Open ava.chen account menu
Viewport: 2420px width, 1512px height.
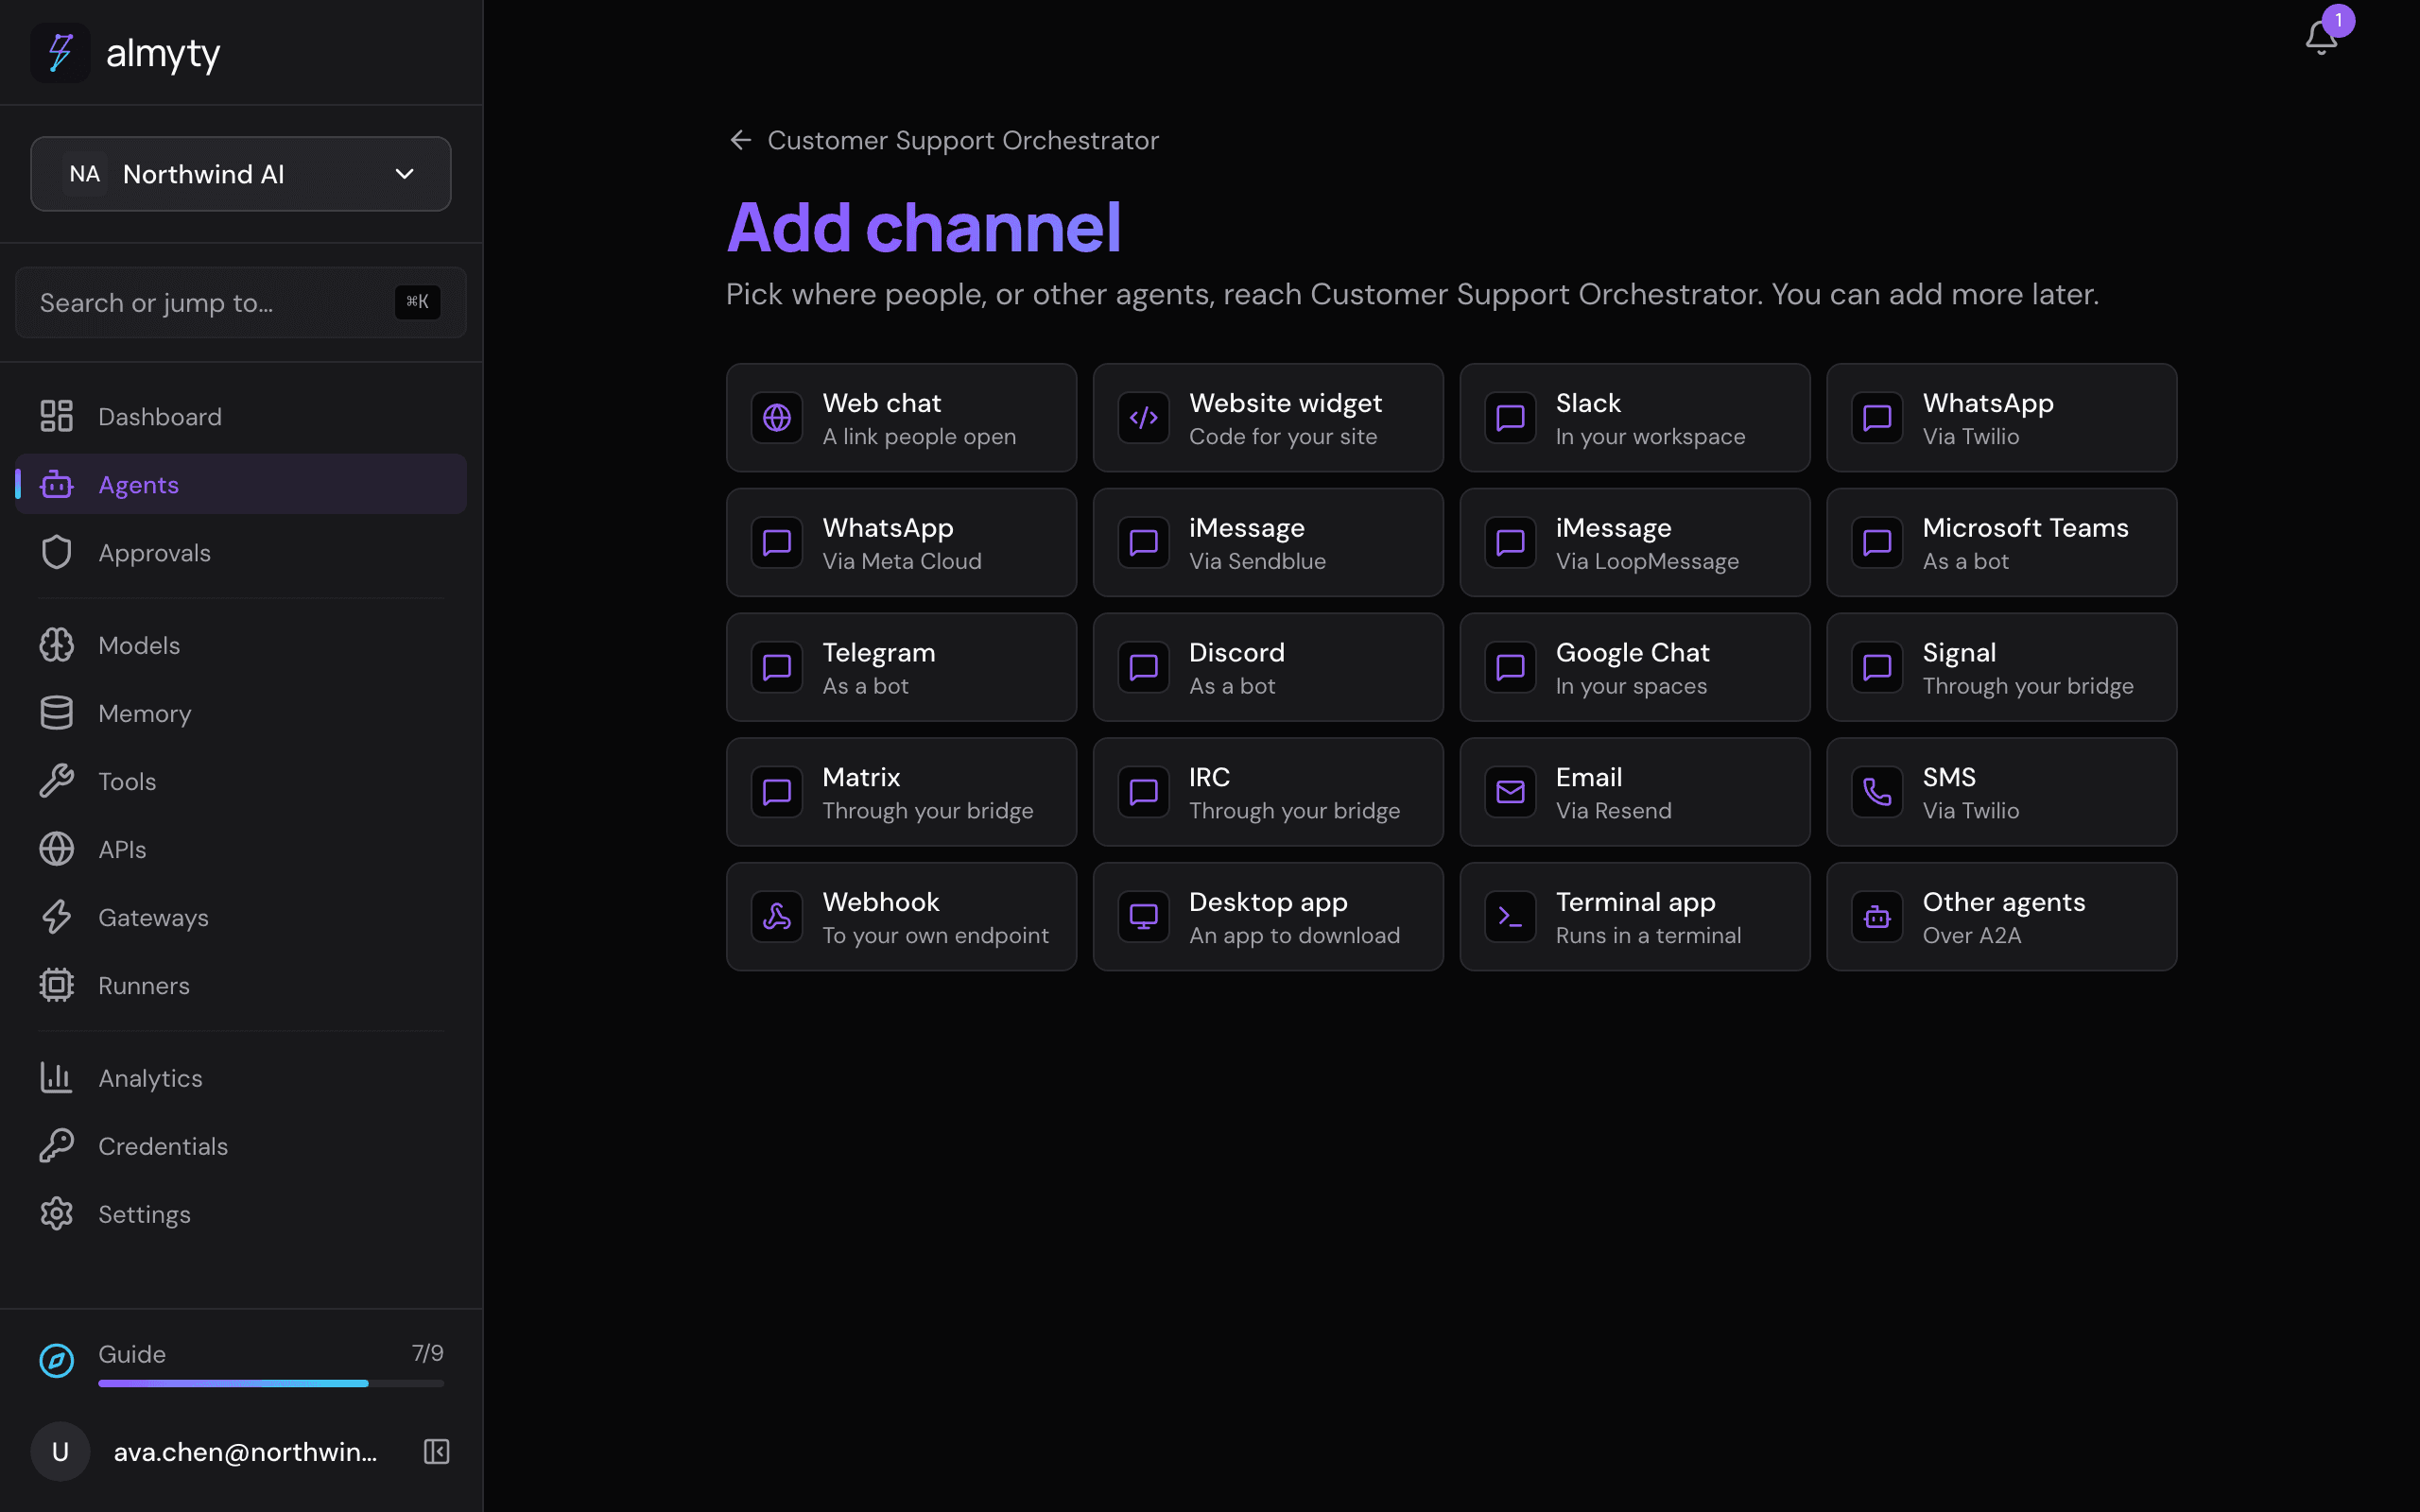coord(245,1451)
